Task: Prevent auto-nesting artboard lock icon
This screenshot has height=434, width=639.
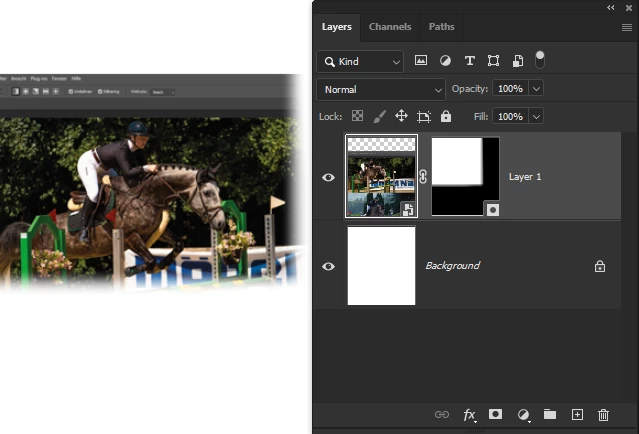Action: coord(423,117)
